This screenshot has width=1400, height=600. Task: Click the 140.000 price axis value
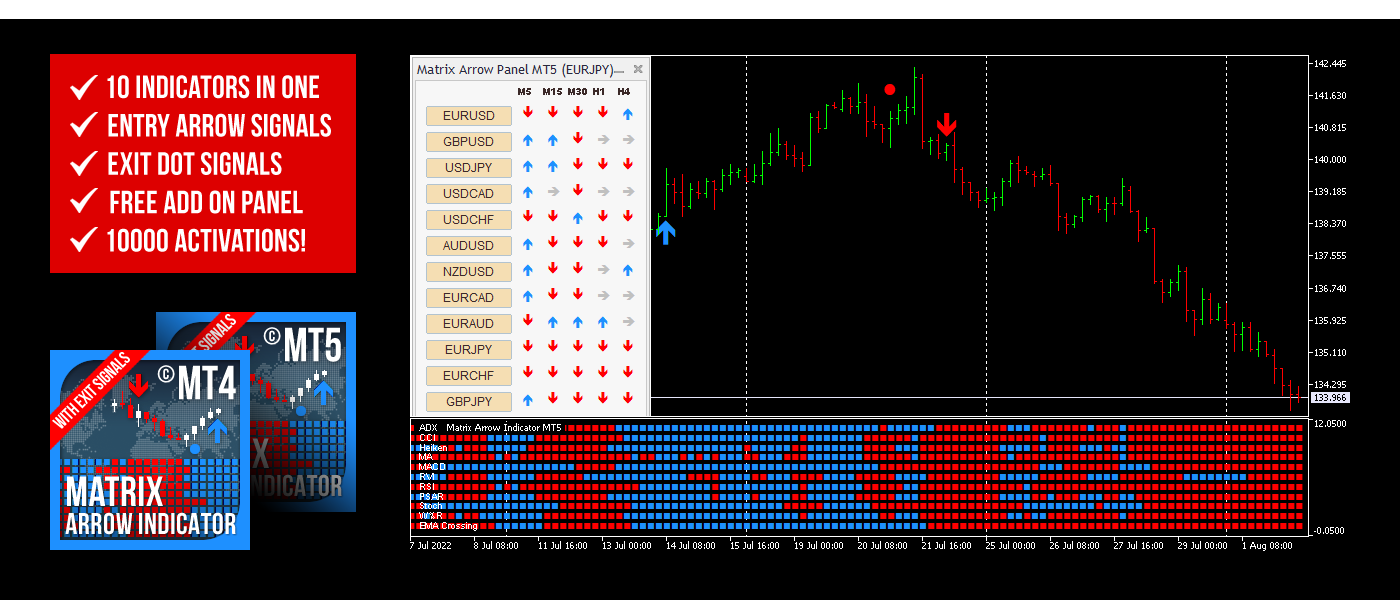pos(1329,160)
